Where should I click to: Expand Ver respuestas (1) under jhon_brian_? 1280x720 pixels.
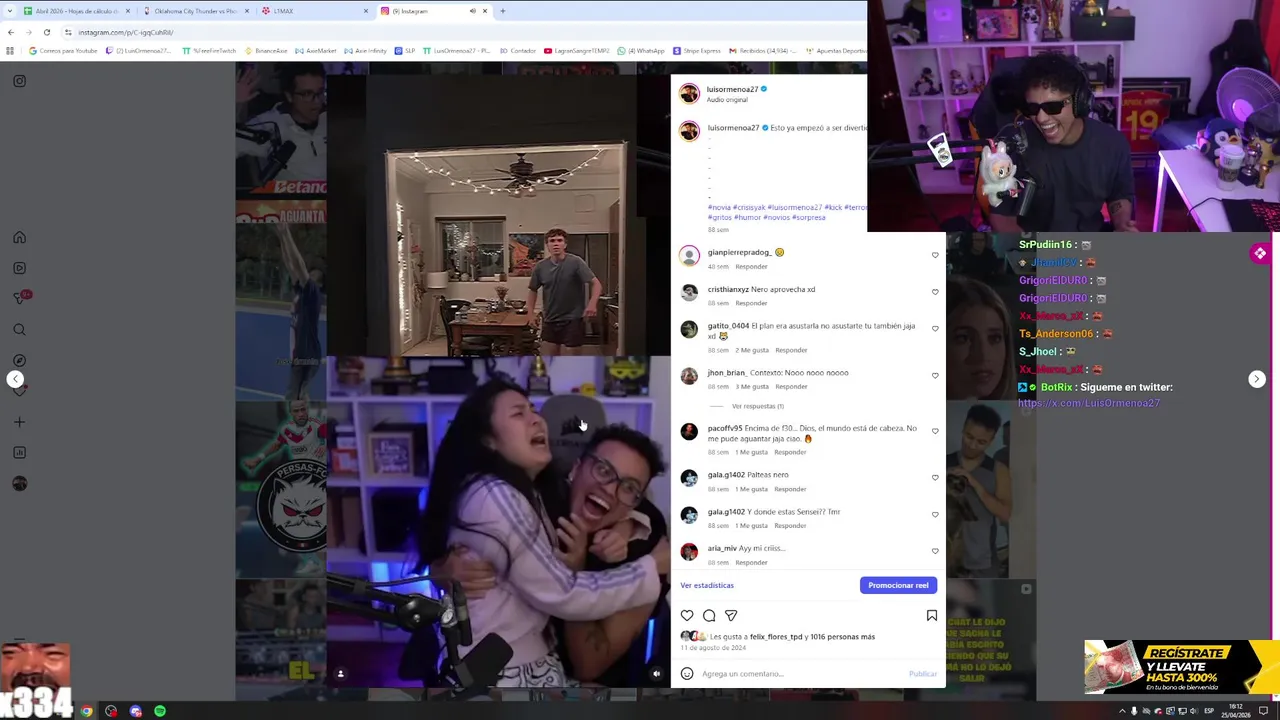click(757, 406)
